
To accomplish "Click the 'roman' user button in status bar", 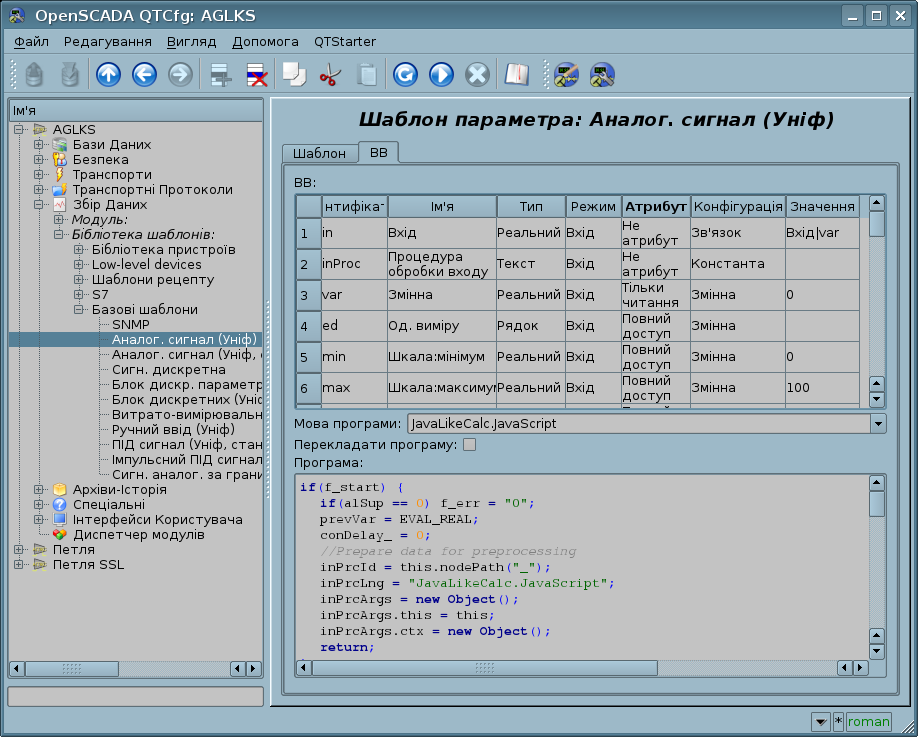I will (x=868, y=721).
